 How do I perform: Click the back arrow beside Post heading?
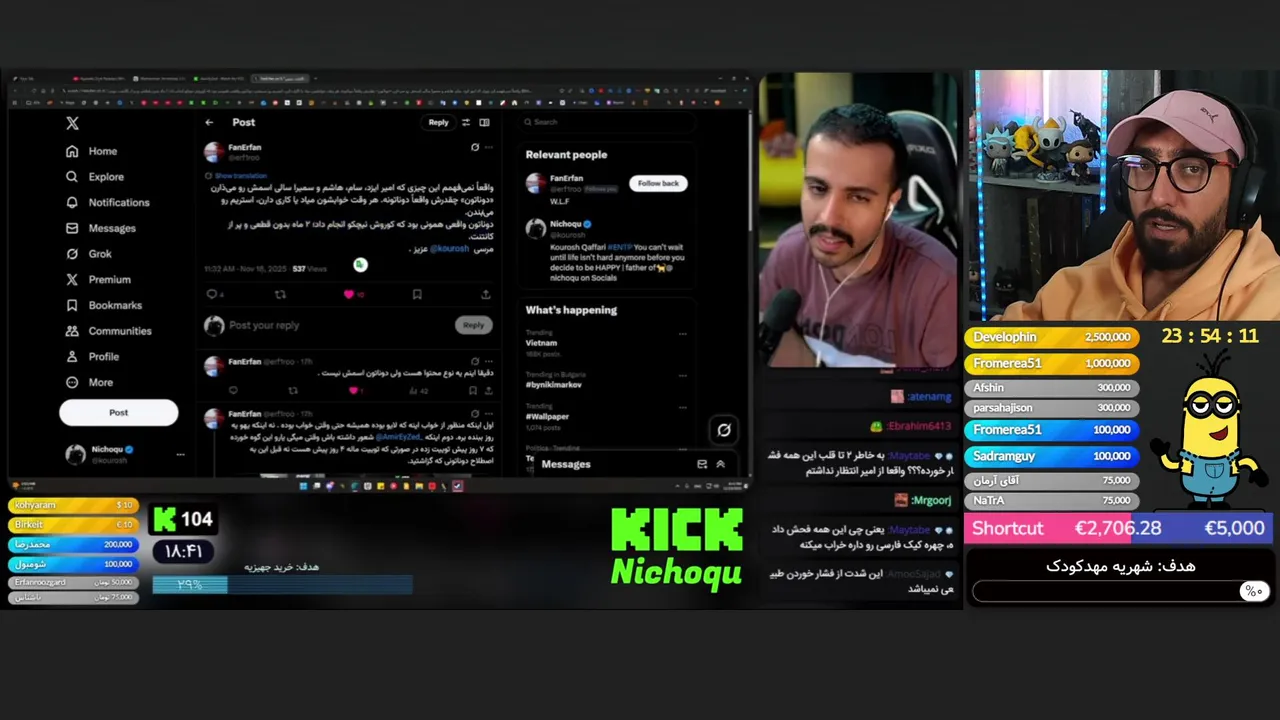tap(209, 122)
